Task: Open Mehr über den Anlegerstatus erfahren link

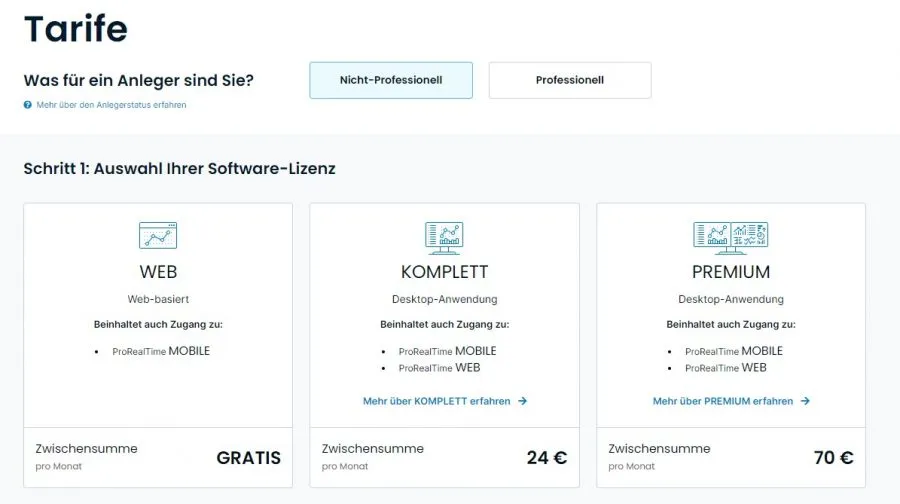Action: click(x=111, y=105)
